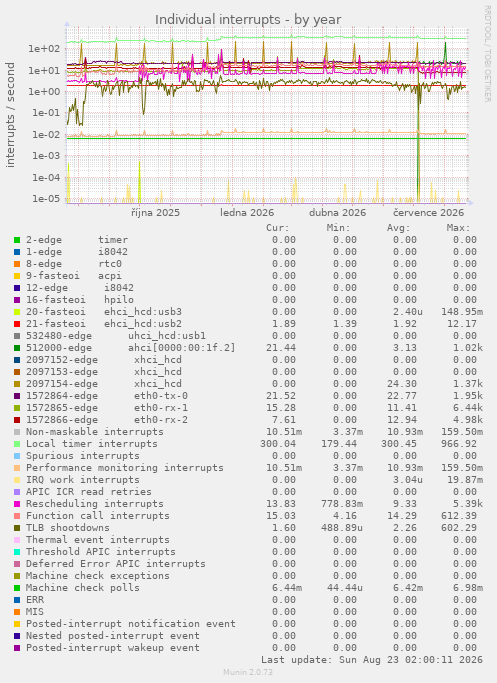Screen dimensions: 497x683
Task: Click the Non-maskable interrupts legend entry
Action: tap(95, 432)
